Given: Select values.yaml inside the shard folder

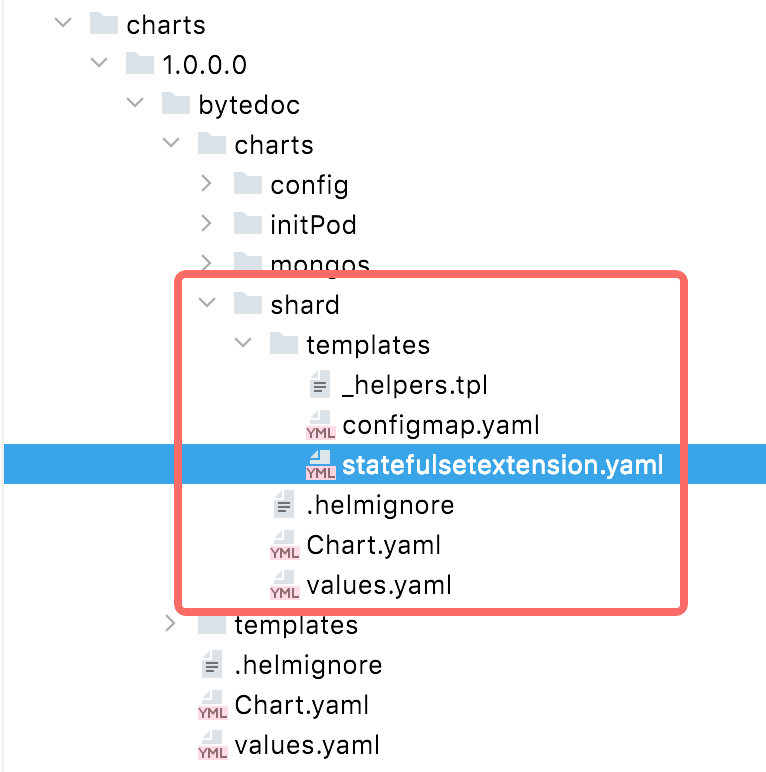Looking at the screenshot, I should click(x=379, y=585).
